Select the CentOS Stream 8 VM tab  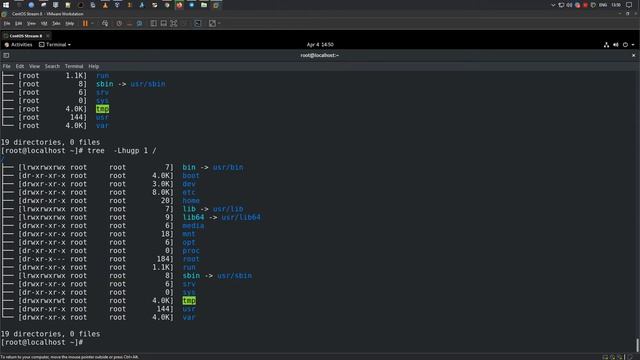click(x=25, y=36)
